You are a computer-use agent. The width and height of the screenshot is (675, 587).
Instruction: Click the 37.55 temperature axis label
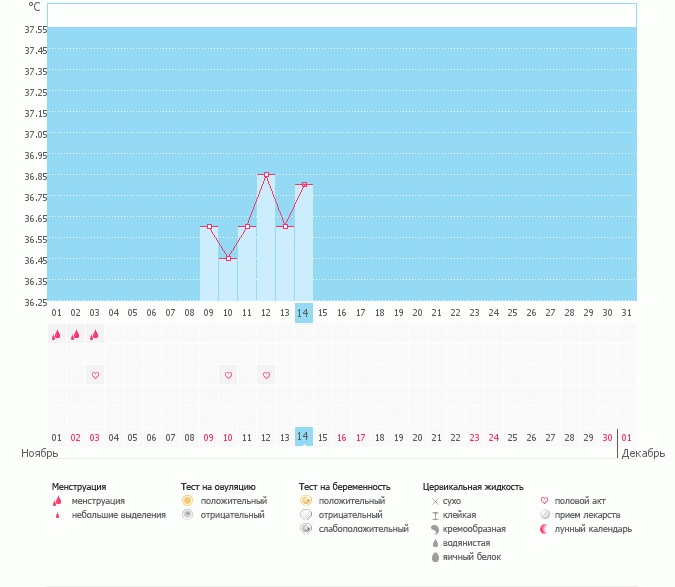click(35, 29)
